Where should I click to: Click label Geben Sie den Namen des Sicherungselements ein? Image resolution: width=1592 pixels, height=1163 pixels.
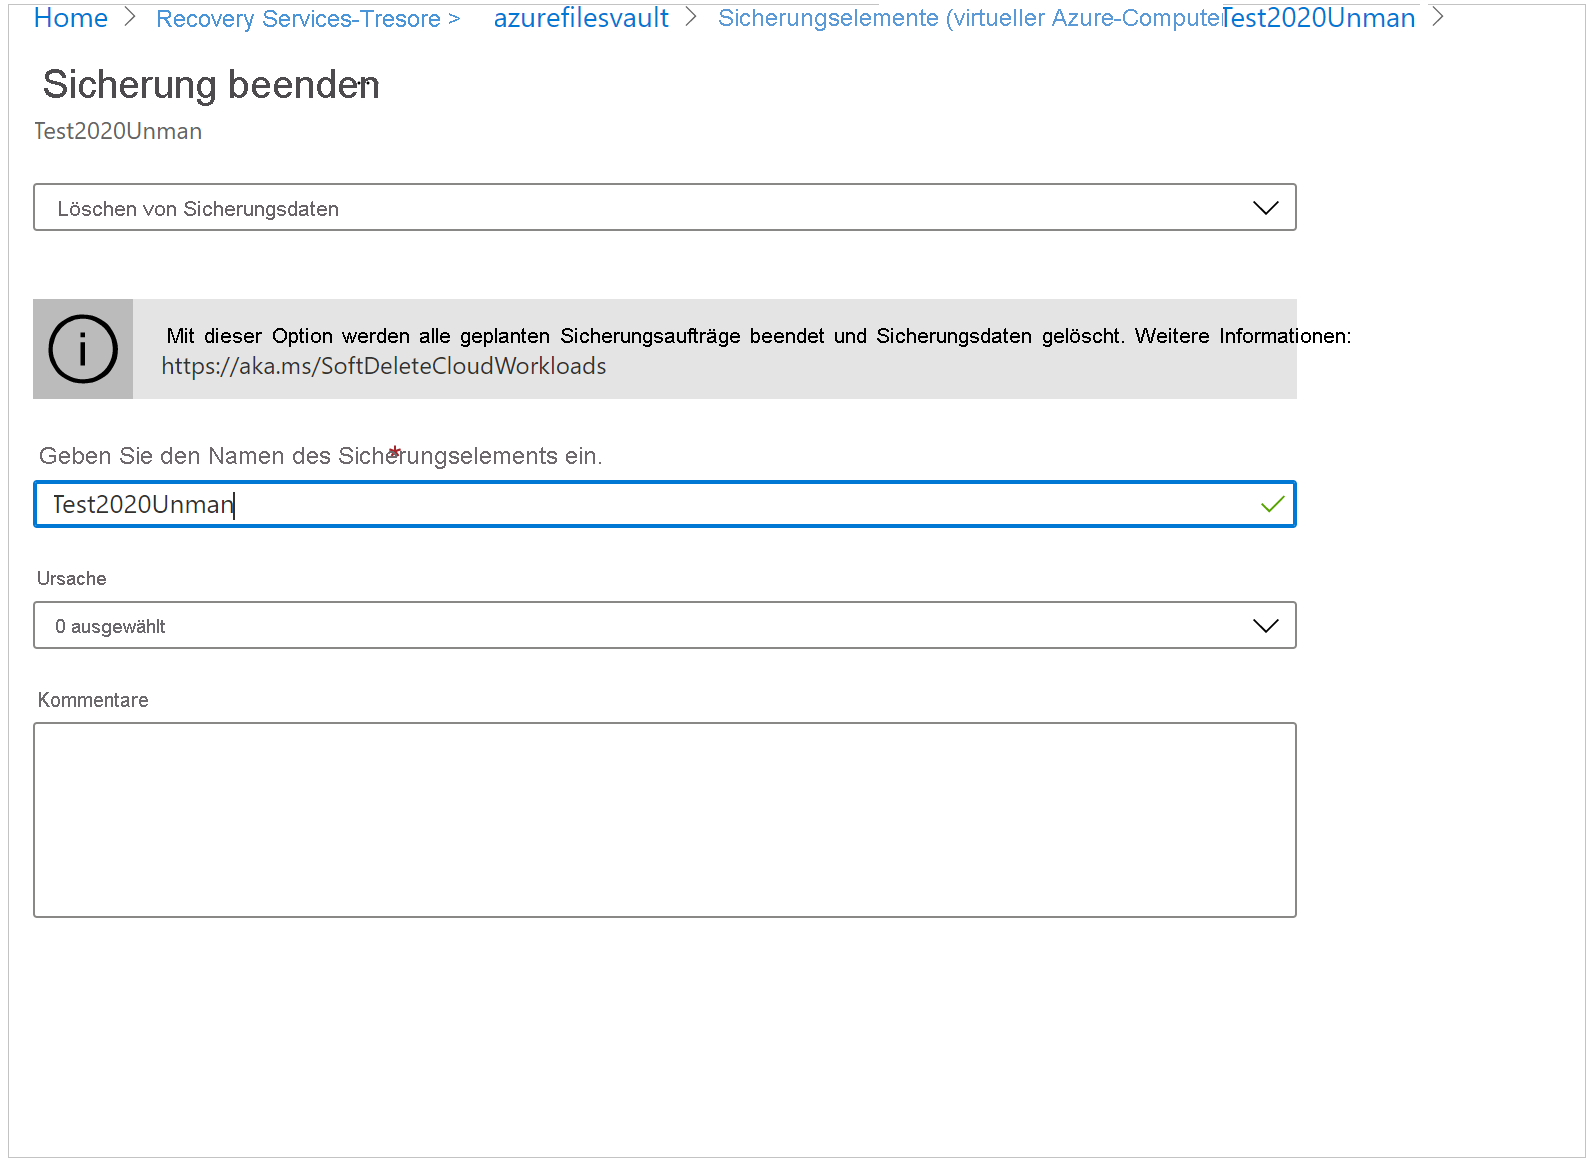click(321, 456)
